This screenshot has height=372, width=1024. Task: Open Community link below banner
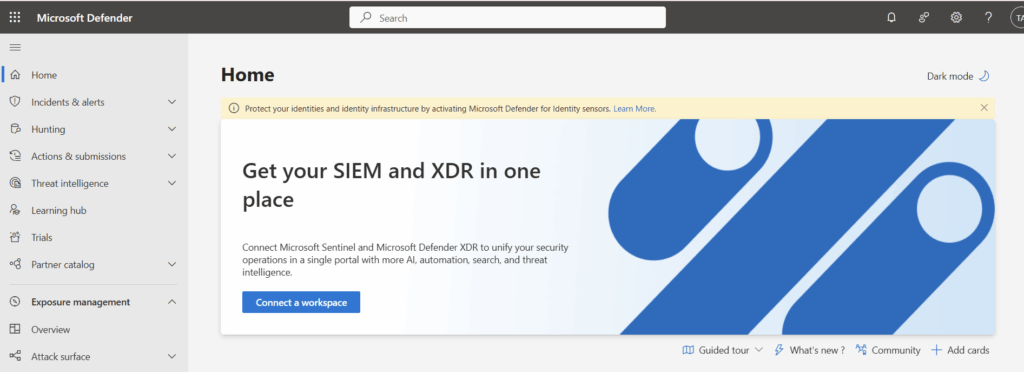tap(896, 350)
